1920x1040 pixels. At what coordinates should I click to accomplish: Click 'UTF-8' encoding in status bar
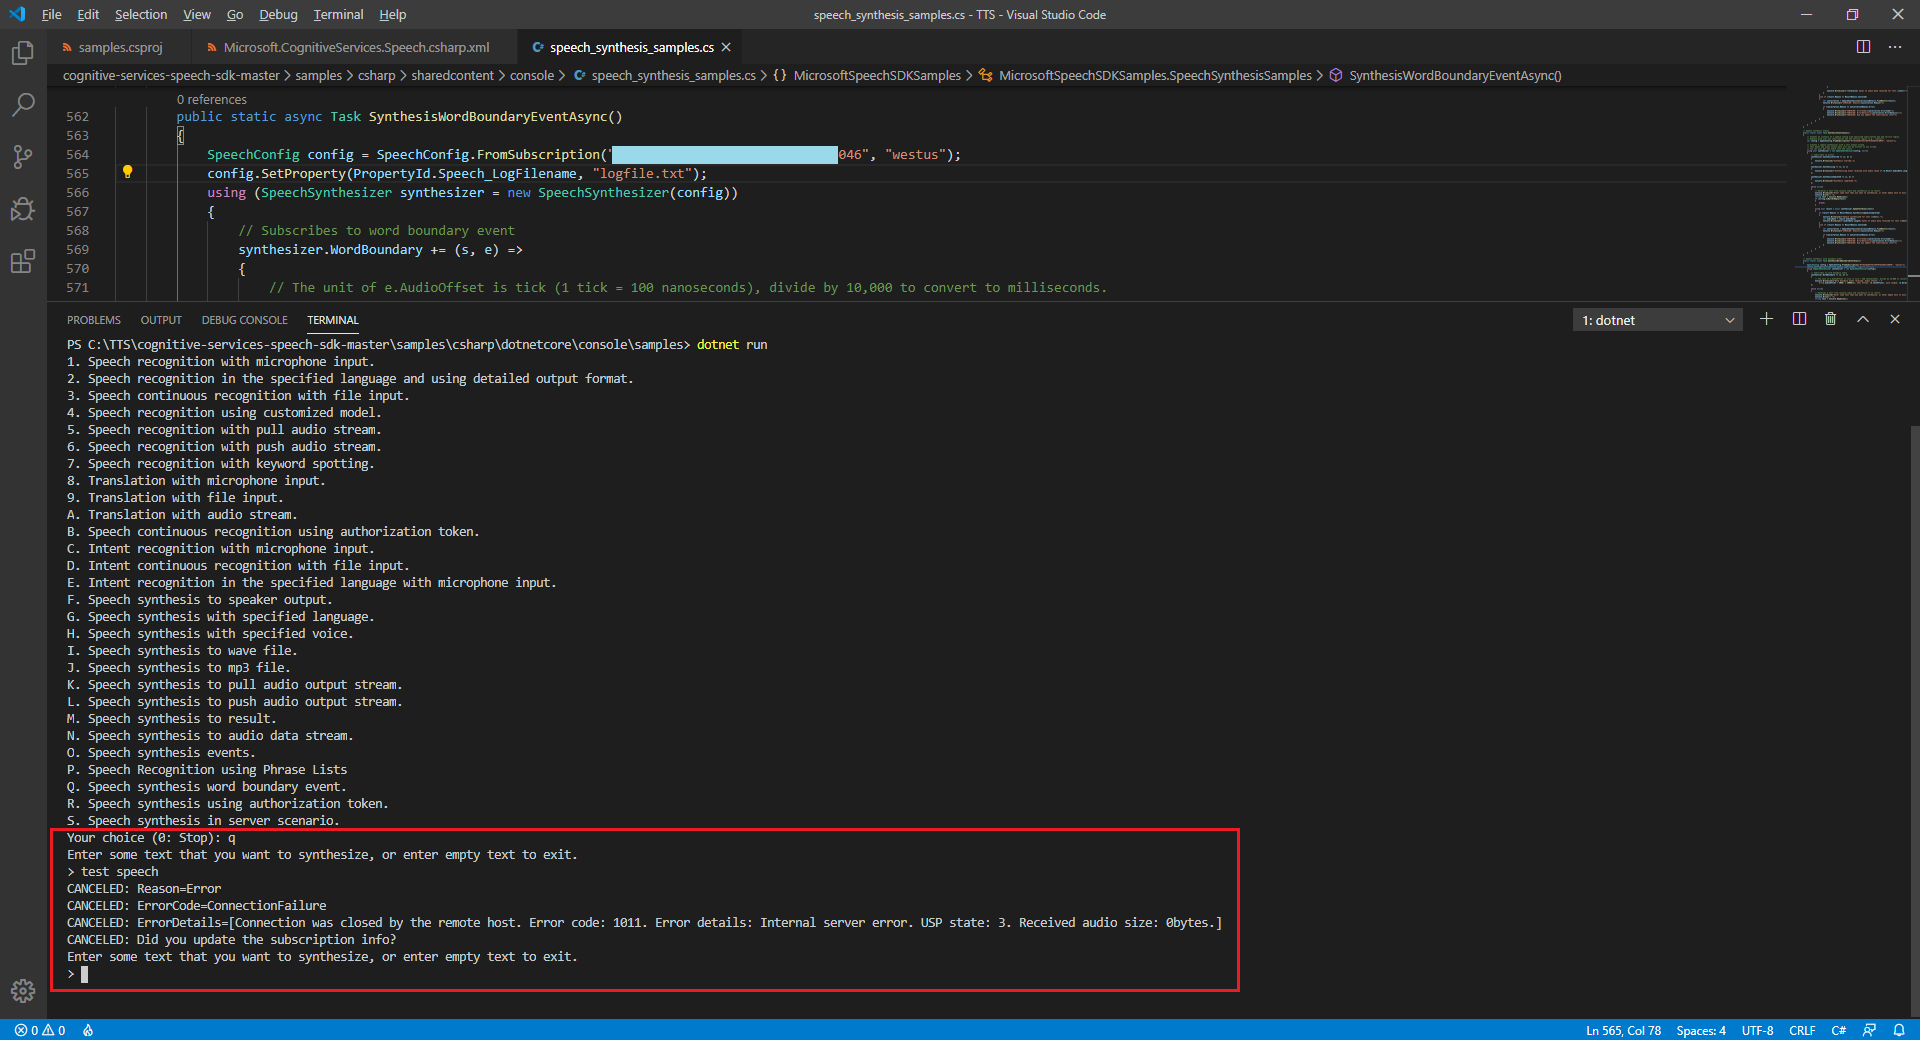pos(1757,1030)
